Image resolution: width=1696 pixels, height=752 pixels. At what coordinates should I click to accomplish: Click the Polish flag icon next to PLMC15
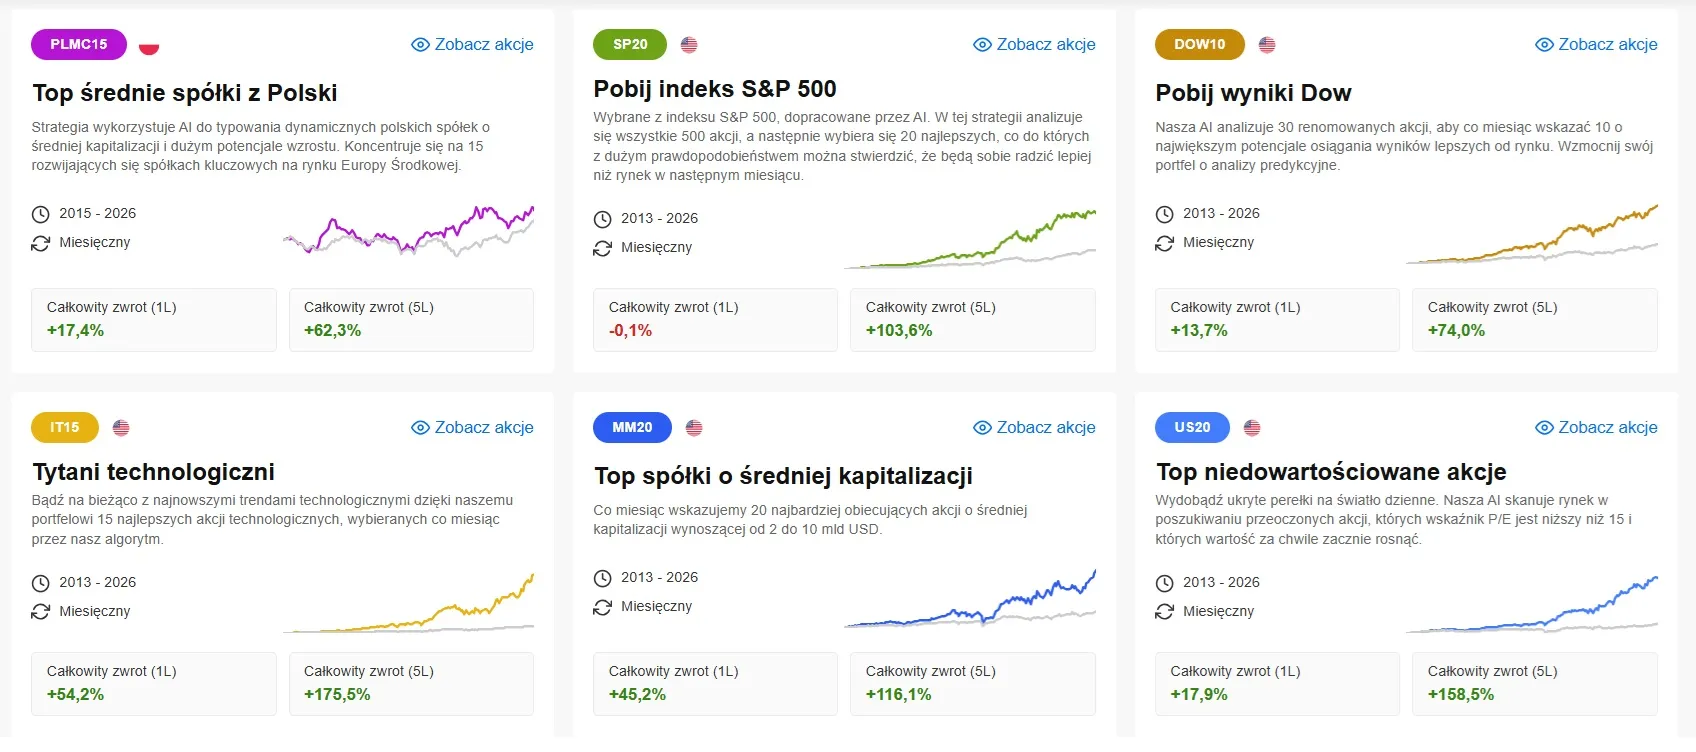coord(149,46)
